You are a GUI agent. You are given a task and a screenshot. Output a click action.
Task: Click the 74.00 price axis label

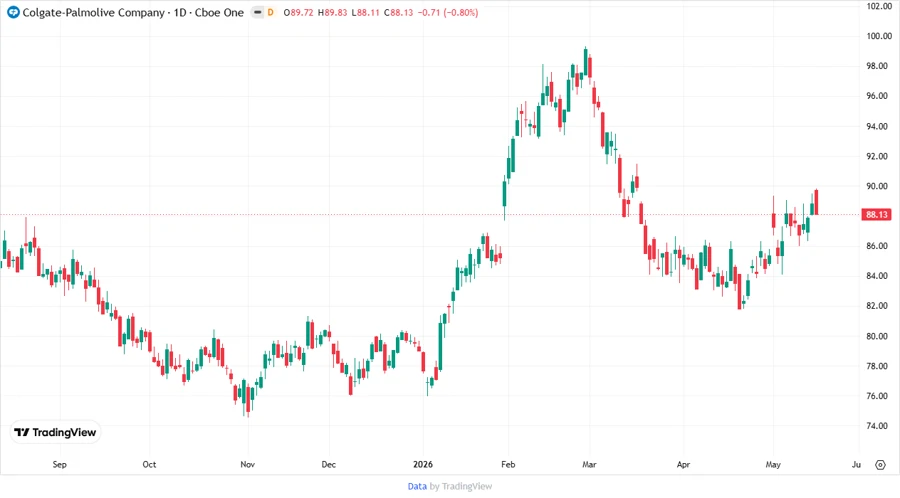pos(879,426)
